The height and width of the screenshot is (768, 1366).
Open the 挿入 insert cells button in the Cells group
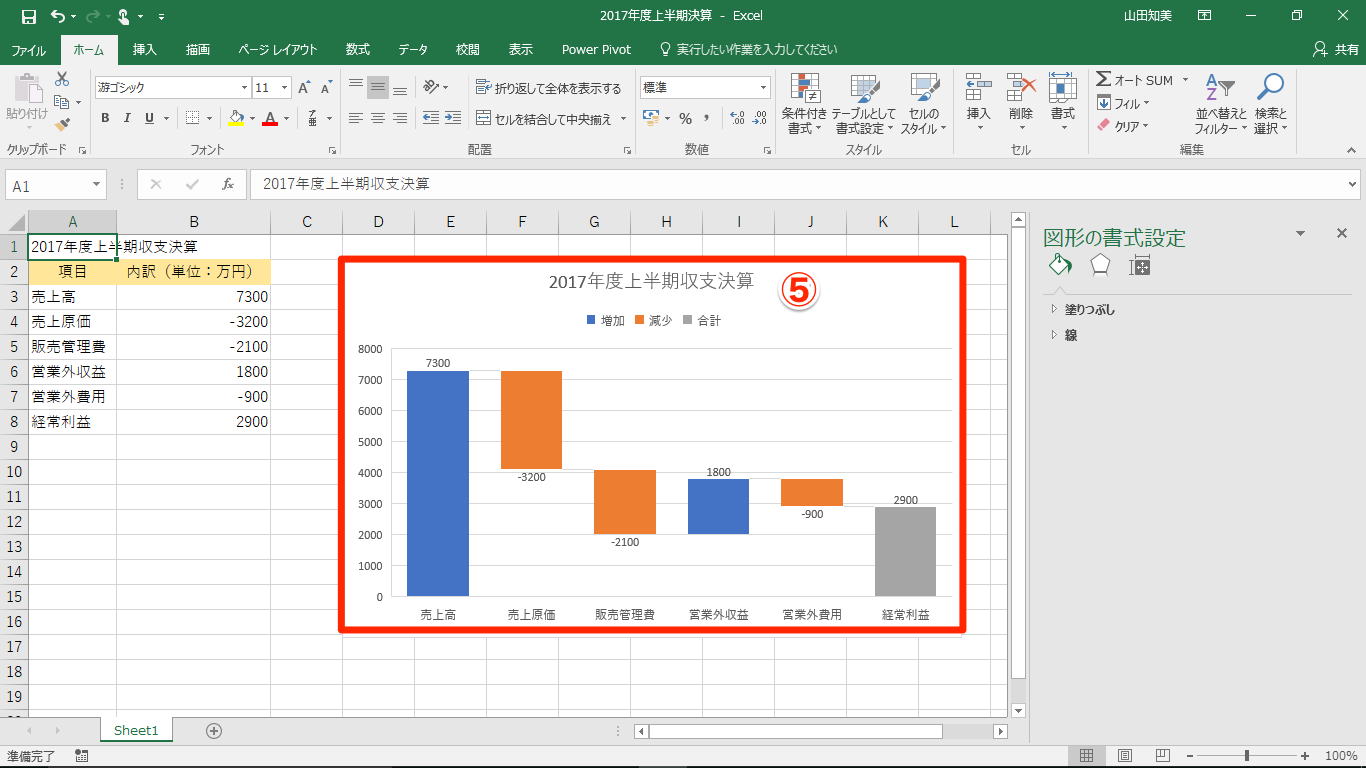pyautogui.click(x=979, y=104)
